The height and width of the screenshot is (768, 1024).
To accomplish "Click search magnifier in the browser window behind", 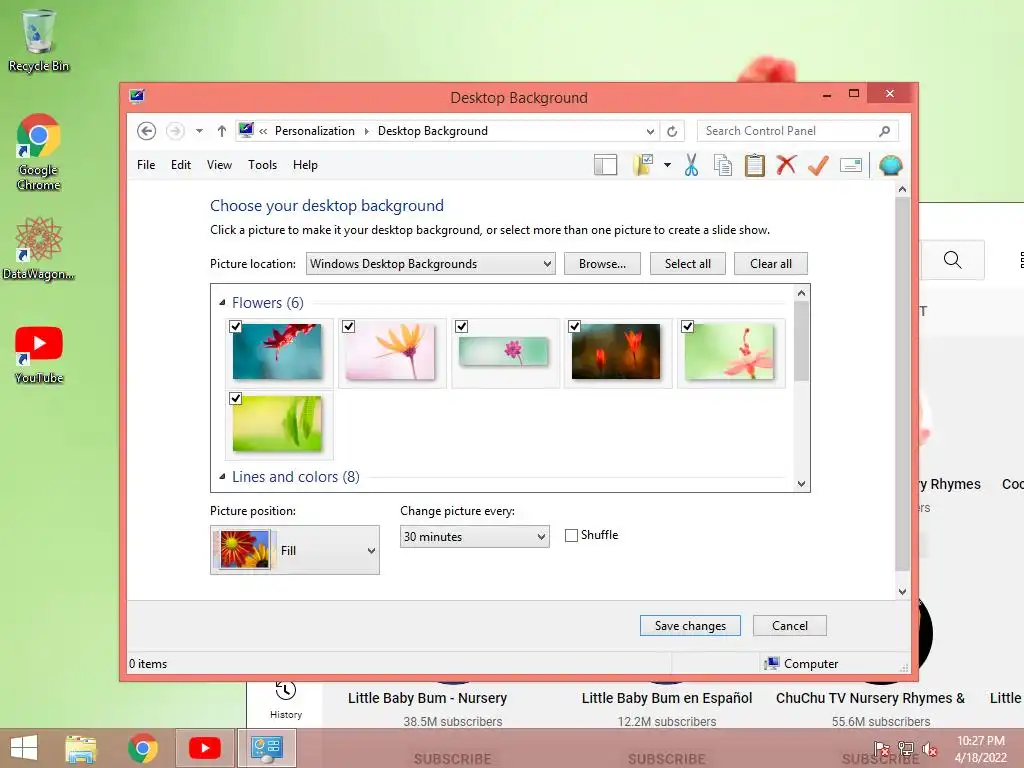I will click(952, 260).
